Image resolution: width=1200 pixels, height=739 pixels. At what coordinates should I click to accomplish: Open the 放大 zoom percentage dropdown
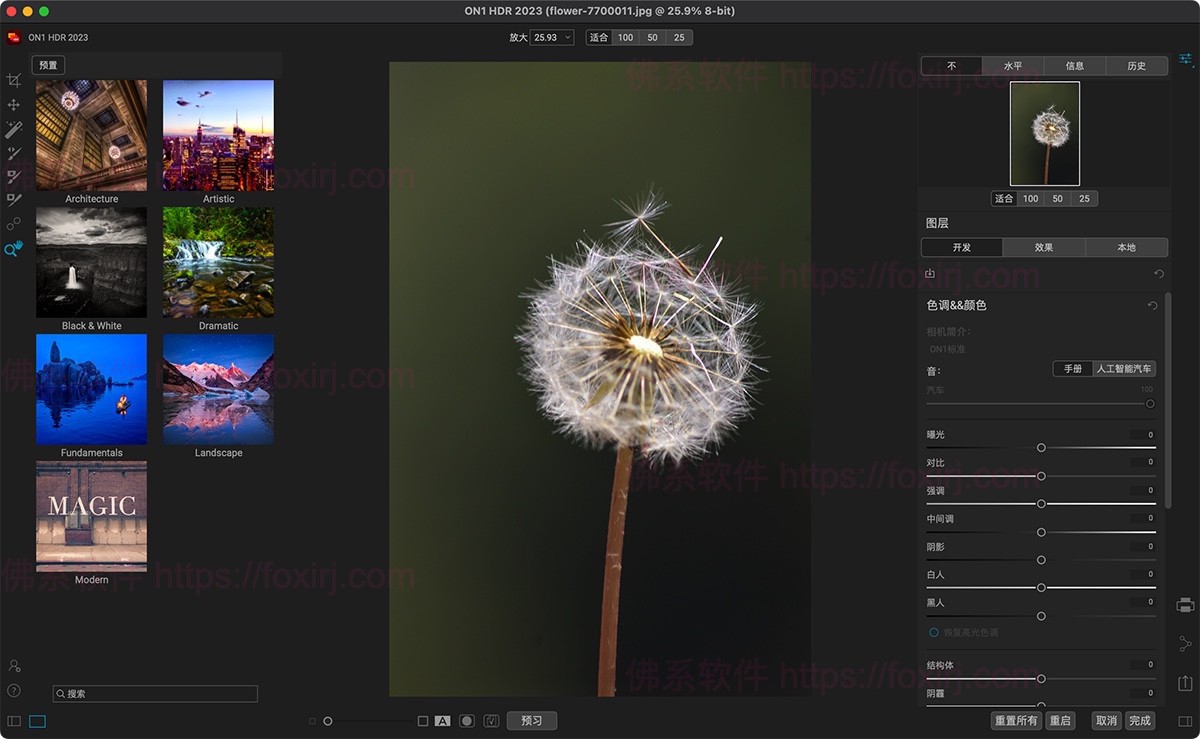[552, 37]
